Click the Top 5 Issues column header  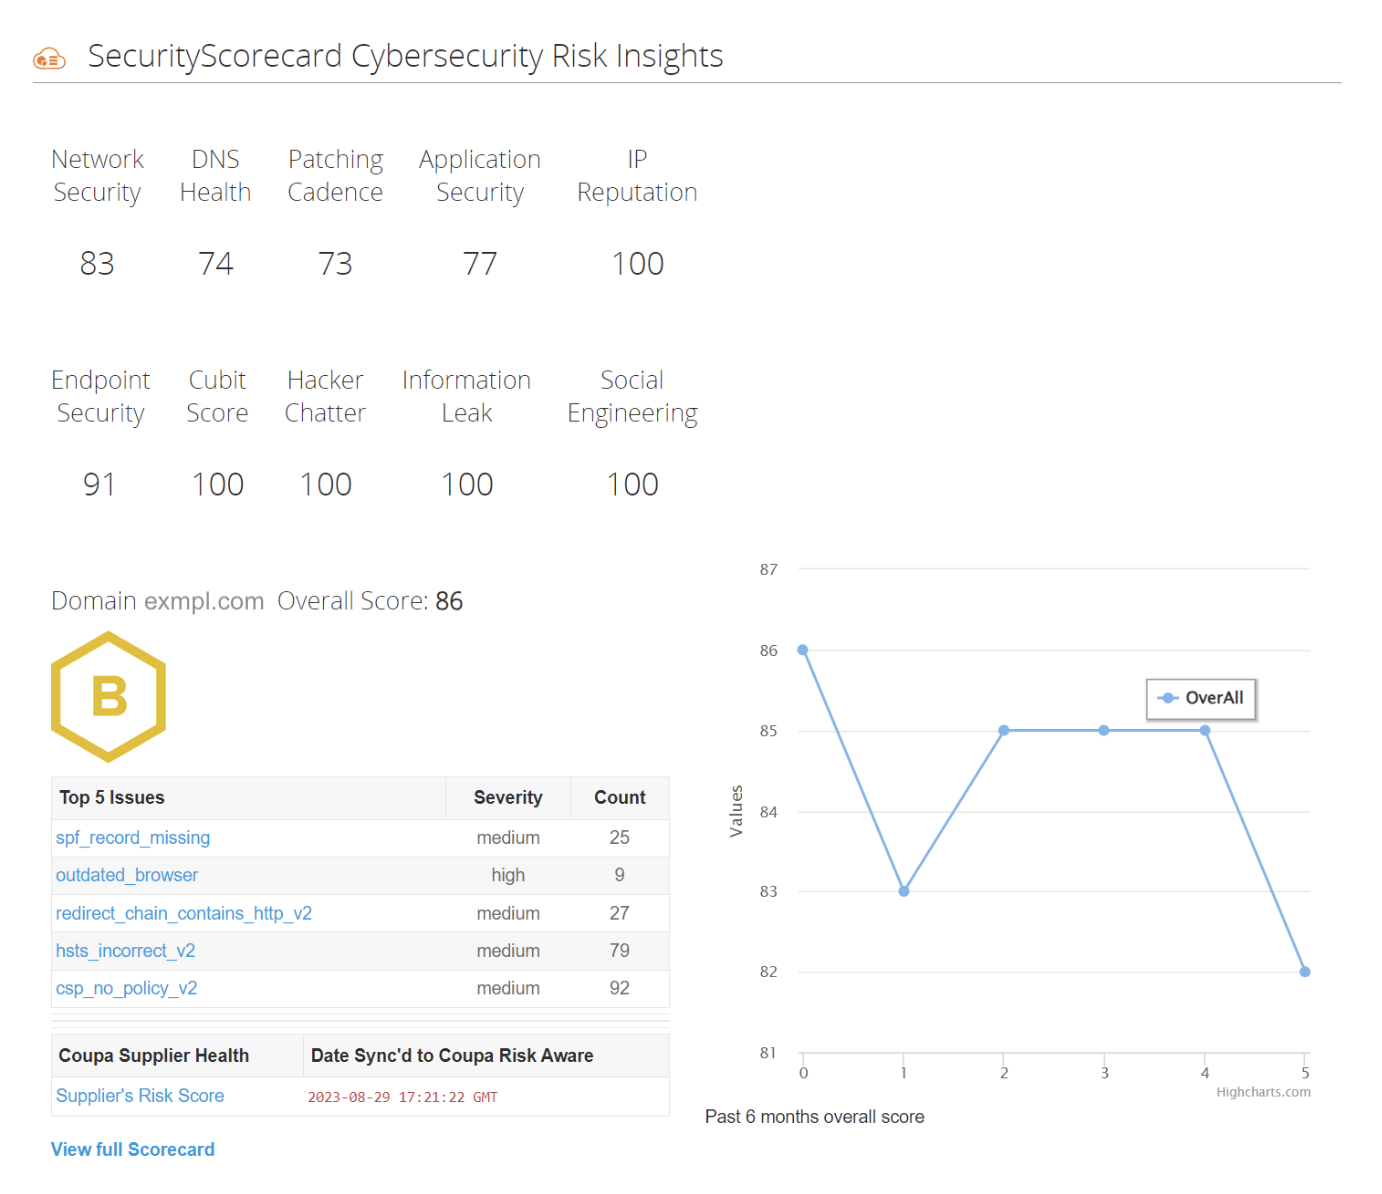coord(112,798)
